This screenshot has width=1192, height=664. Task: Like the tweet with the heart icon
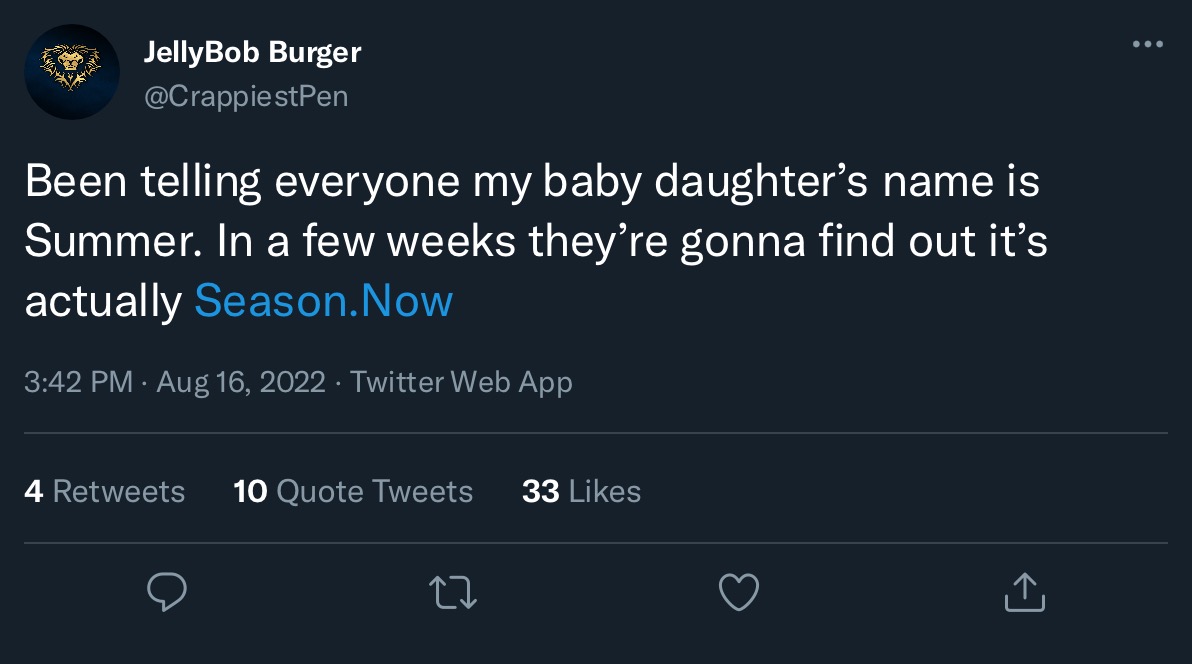click(739, 592)
